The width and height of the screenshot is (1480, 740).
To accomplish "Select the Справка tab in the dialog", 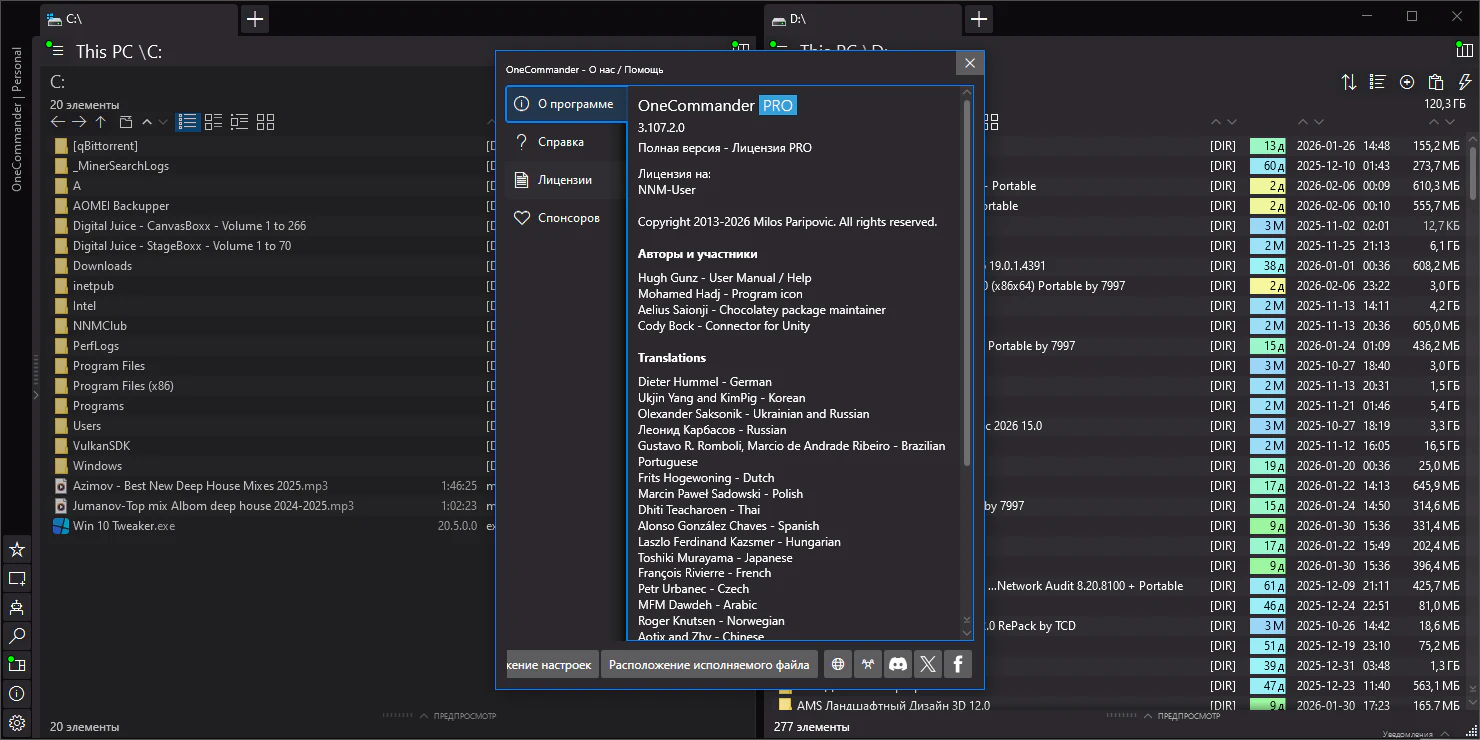I will click(x=560, y=142).
